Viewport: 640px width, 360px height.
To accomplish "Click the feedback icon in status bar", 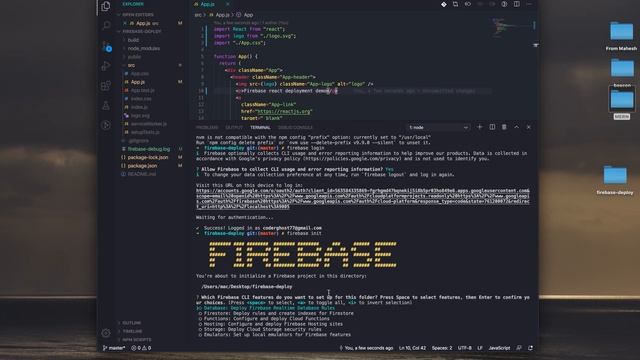I will [x=519, y=348].
